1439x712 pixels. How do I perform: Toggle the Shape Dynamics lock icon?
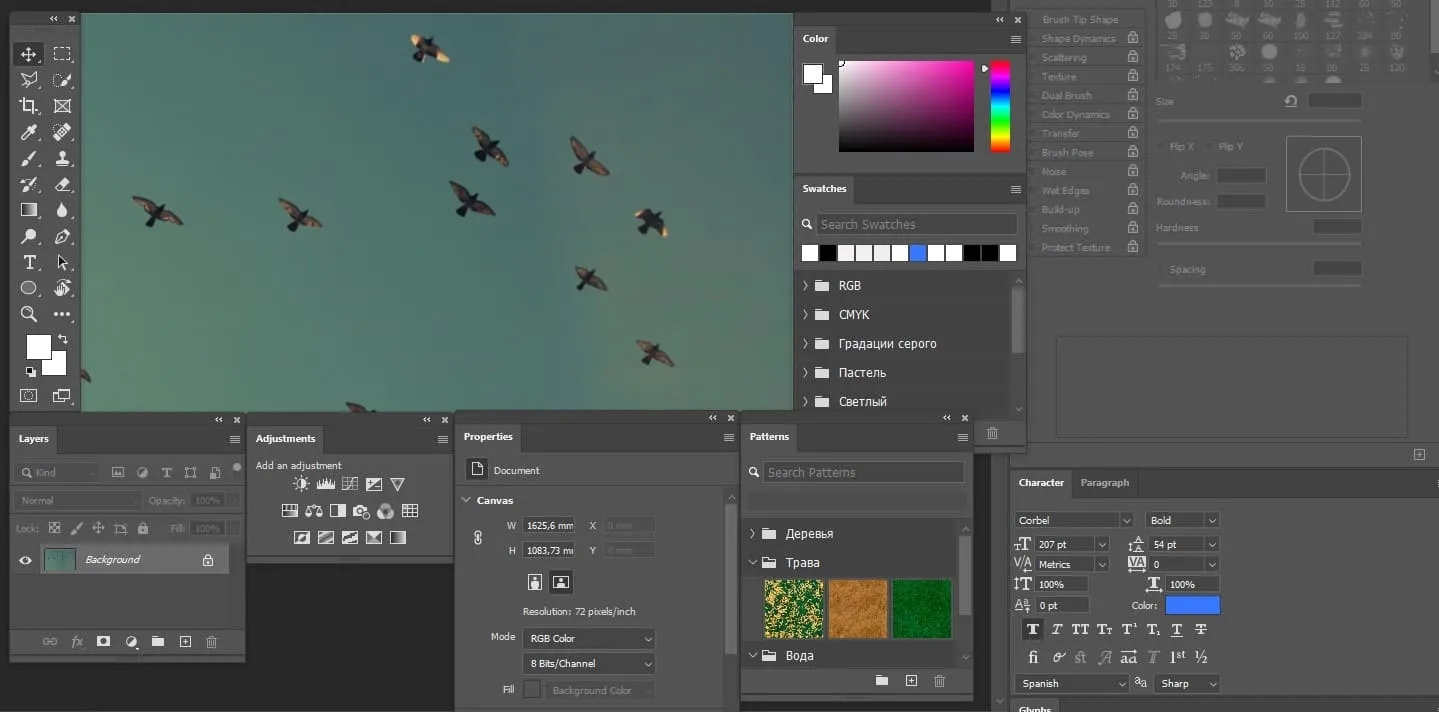tap(1131, 38)
